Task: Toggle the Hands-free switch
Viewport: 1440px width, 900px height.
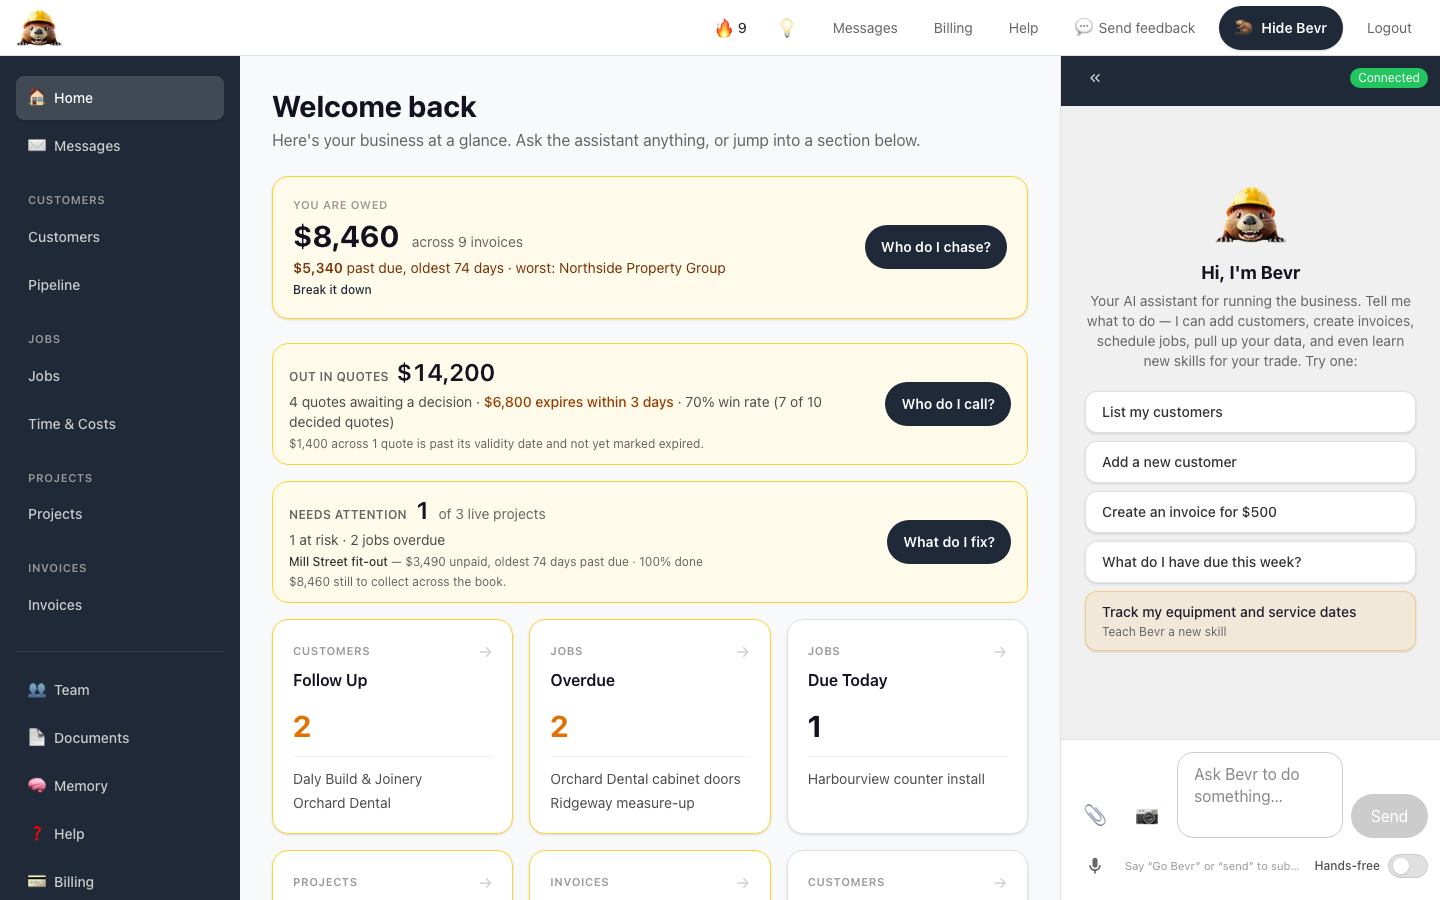Action: point(1407,866)
